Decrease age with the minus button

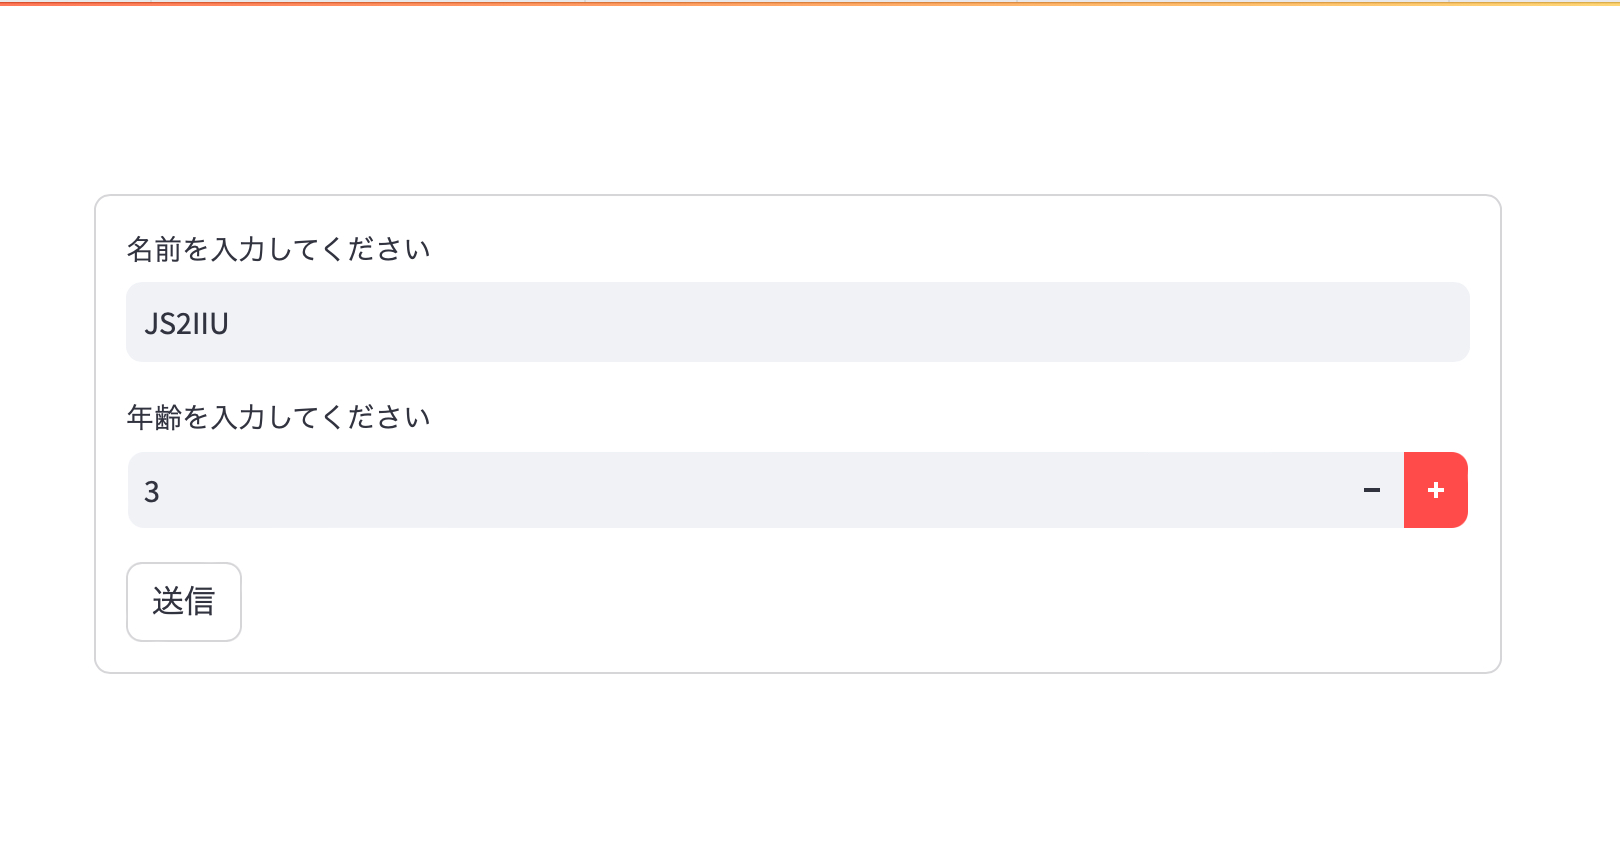(1372, 490)
